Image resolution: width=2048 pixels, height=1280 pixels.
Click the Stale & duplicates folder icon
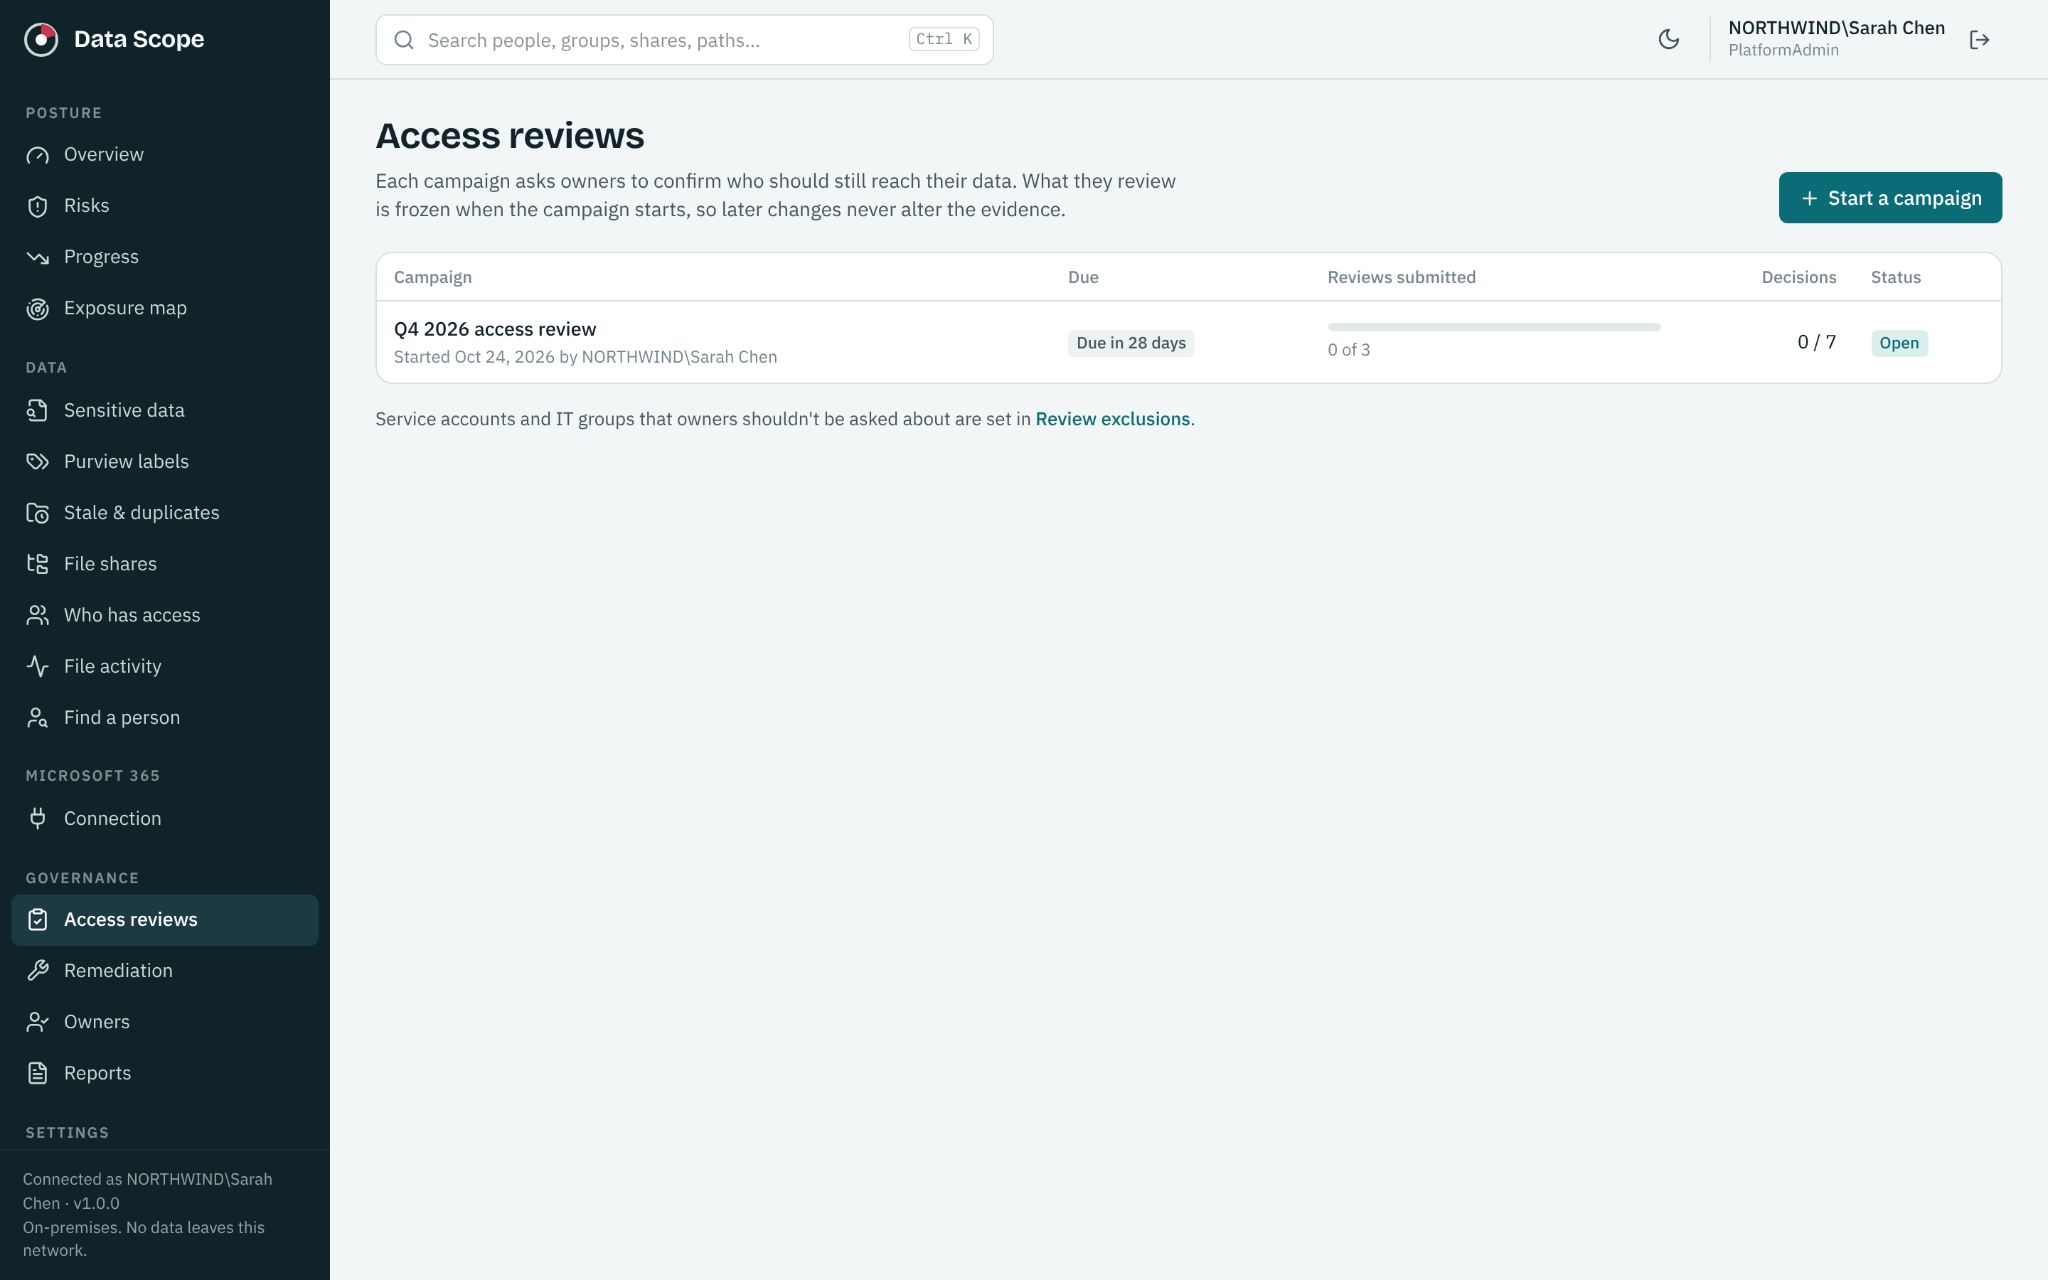coord(38,513)
